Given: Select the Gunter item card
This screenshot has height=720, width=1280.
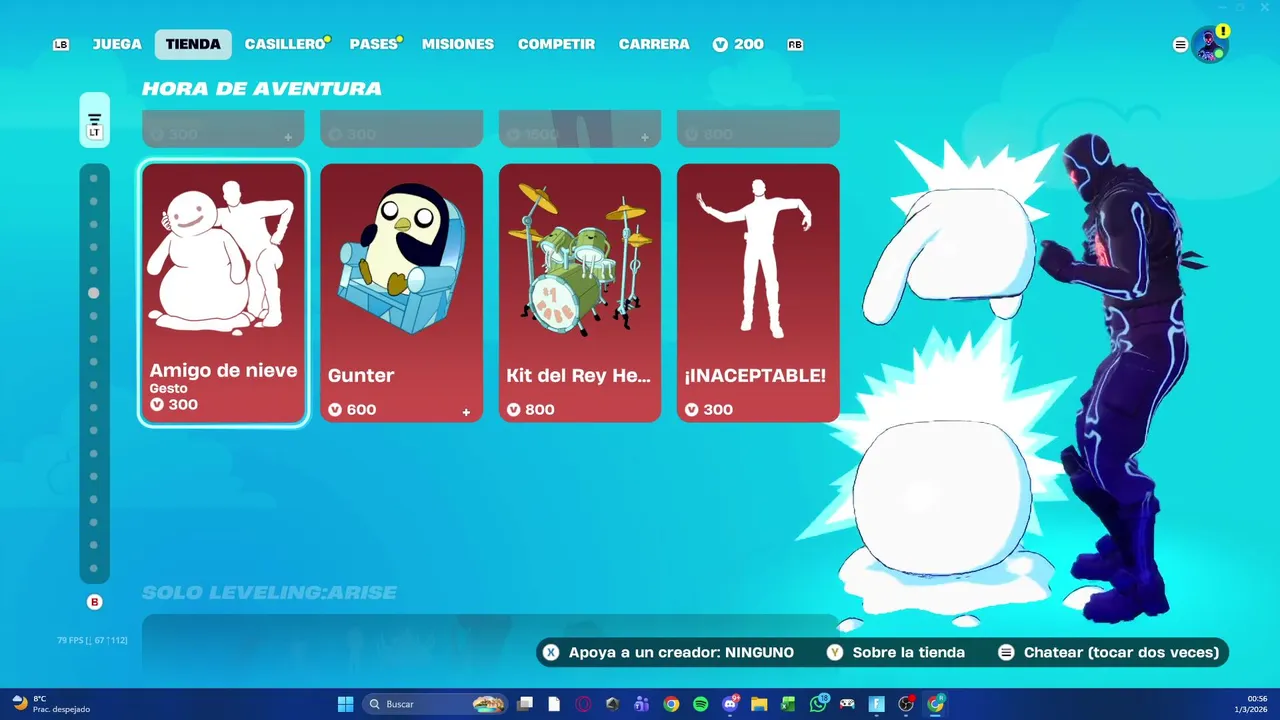Looking at the screenshot, I should [401, 293].
